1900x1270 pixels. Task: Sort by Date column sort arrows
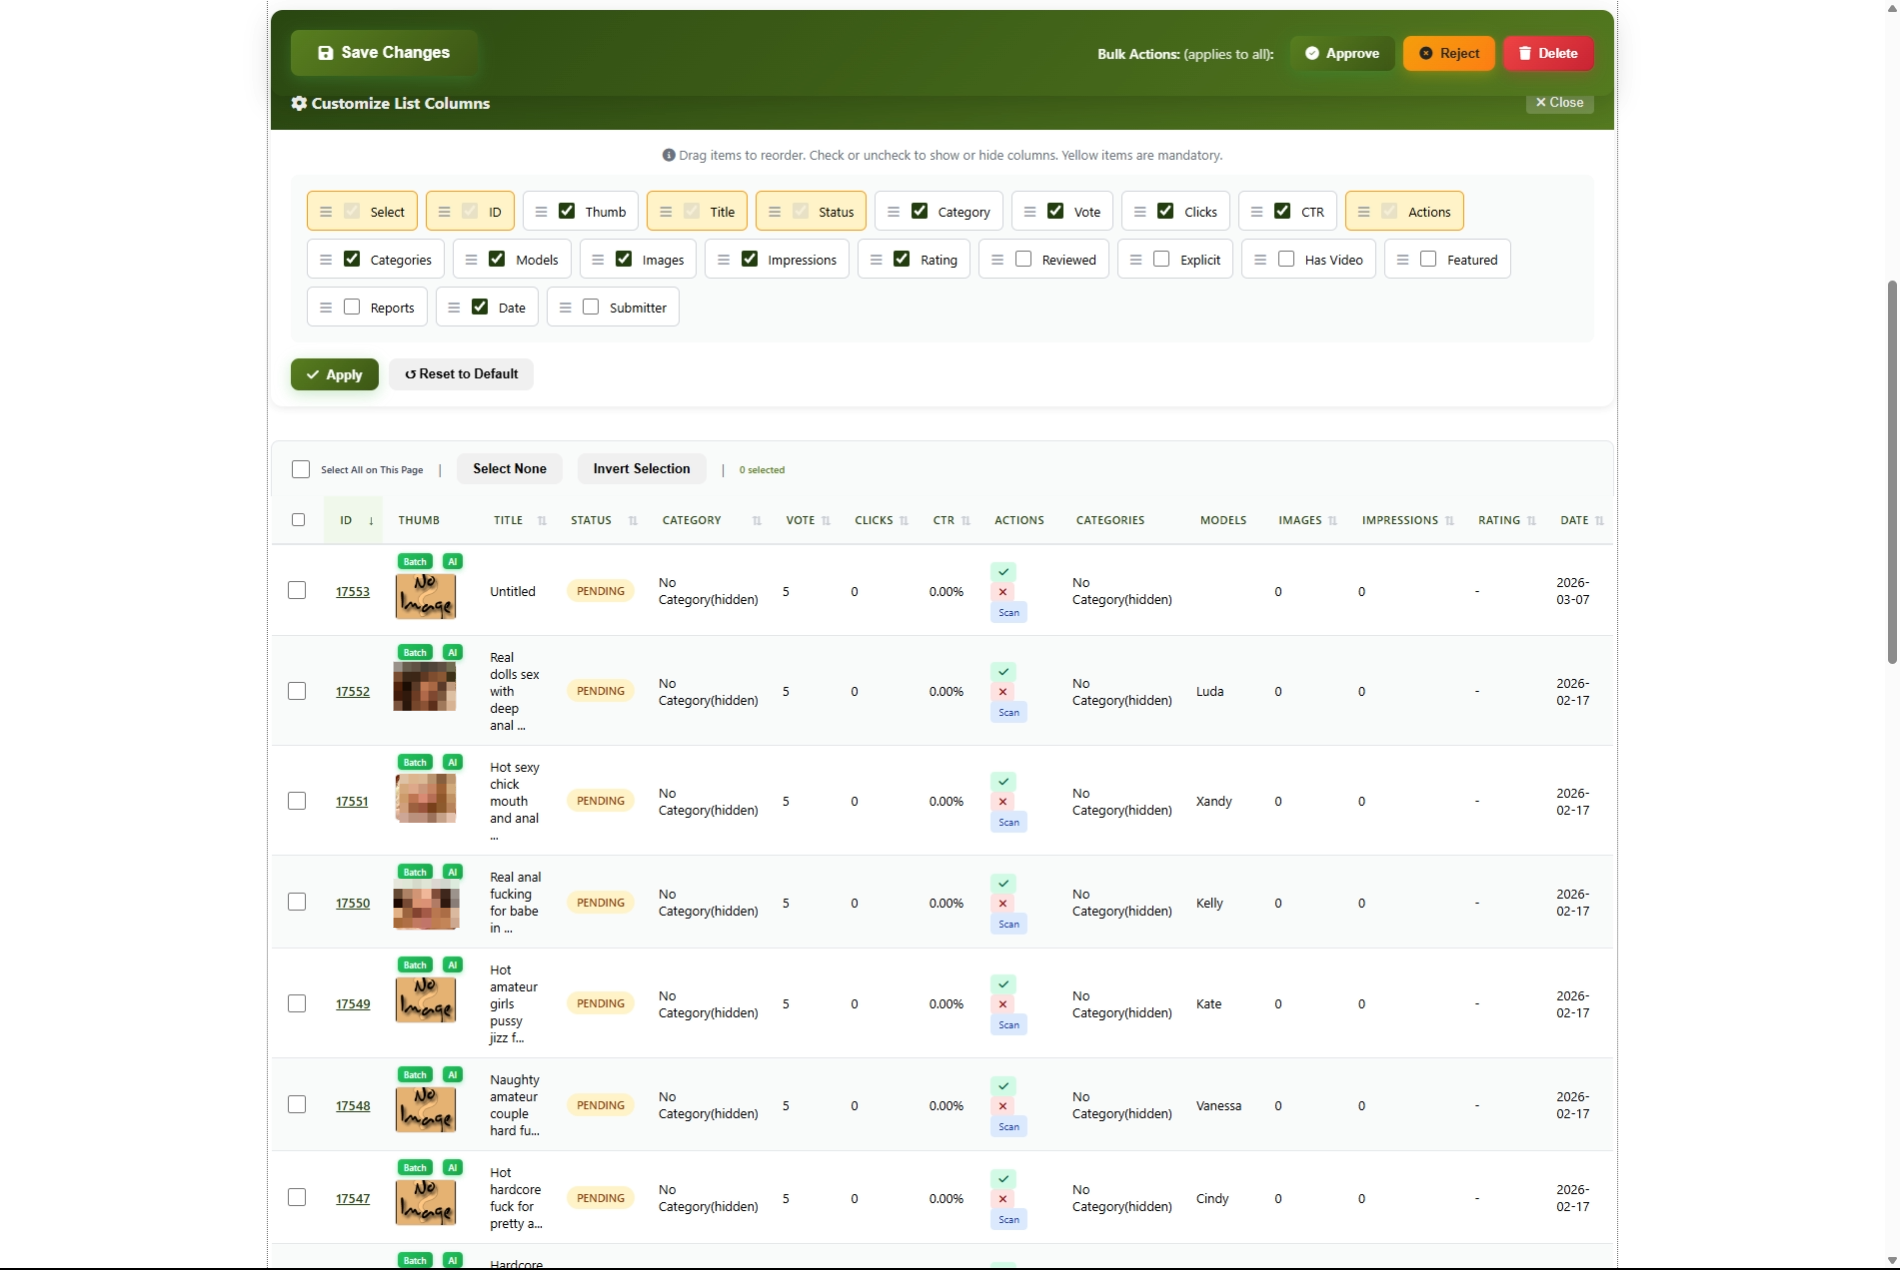pyautogui.click(x=1599, y=521)
